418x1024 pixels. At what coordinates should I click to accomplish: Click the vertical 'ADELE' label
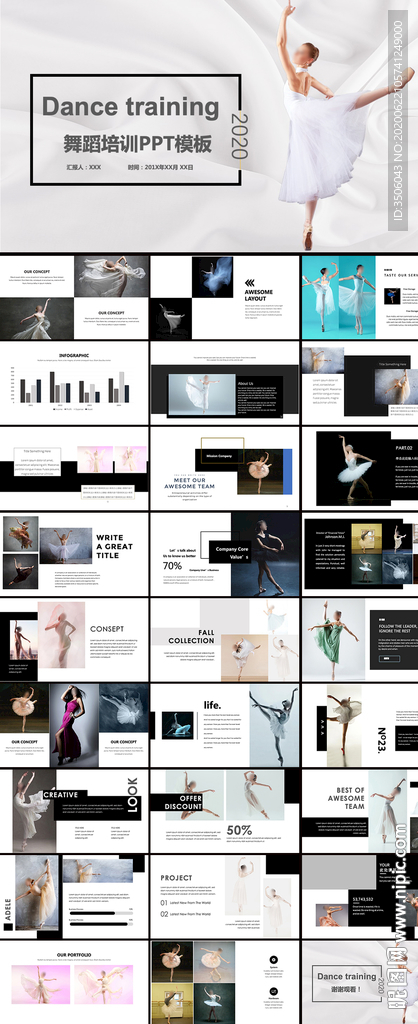pyautogui.click(x=8, y=909)
